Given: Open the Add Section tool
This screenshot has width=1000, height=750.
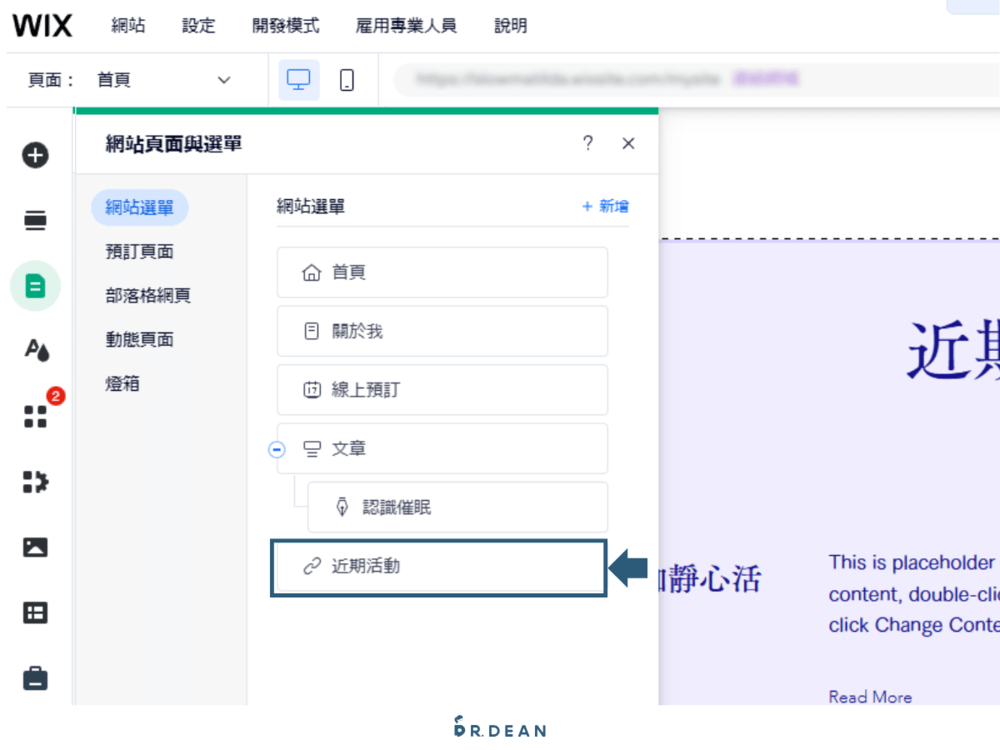Looking at the screenshot, I should click(35, 221).
